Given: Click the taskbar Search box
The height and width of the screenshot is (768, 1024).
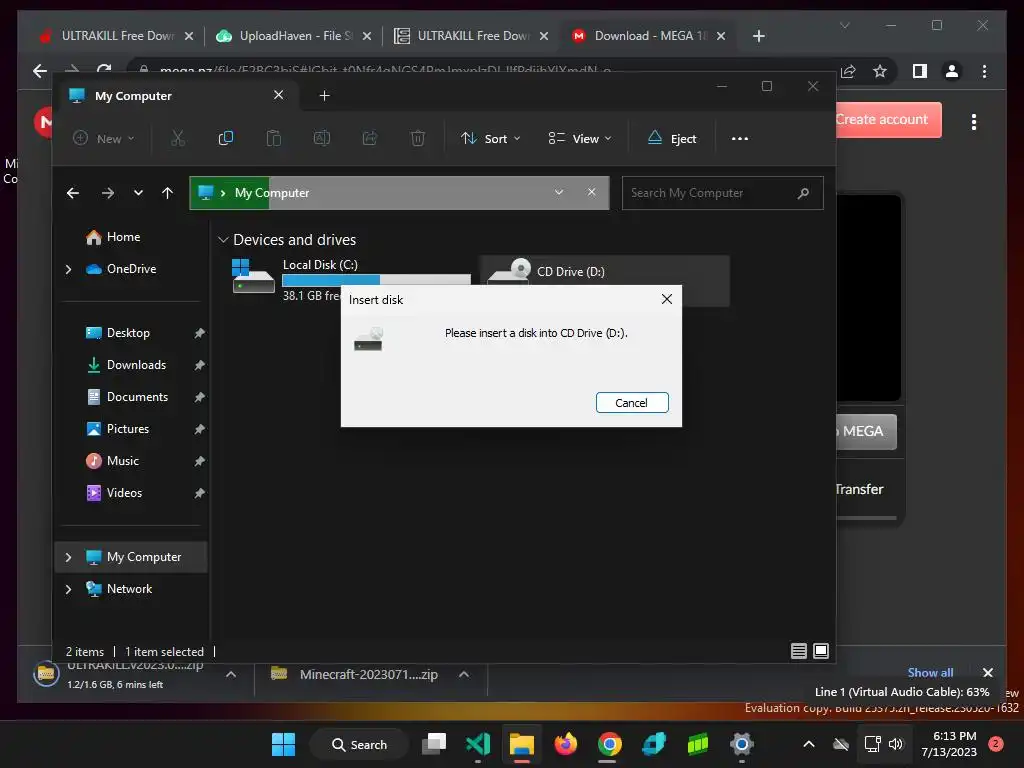Looking at the screenshot, I should (x=359, y=744).
